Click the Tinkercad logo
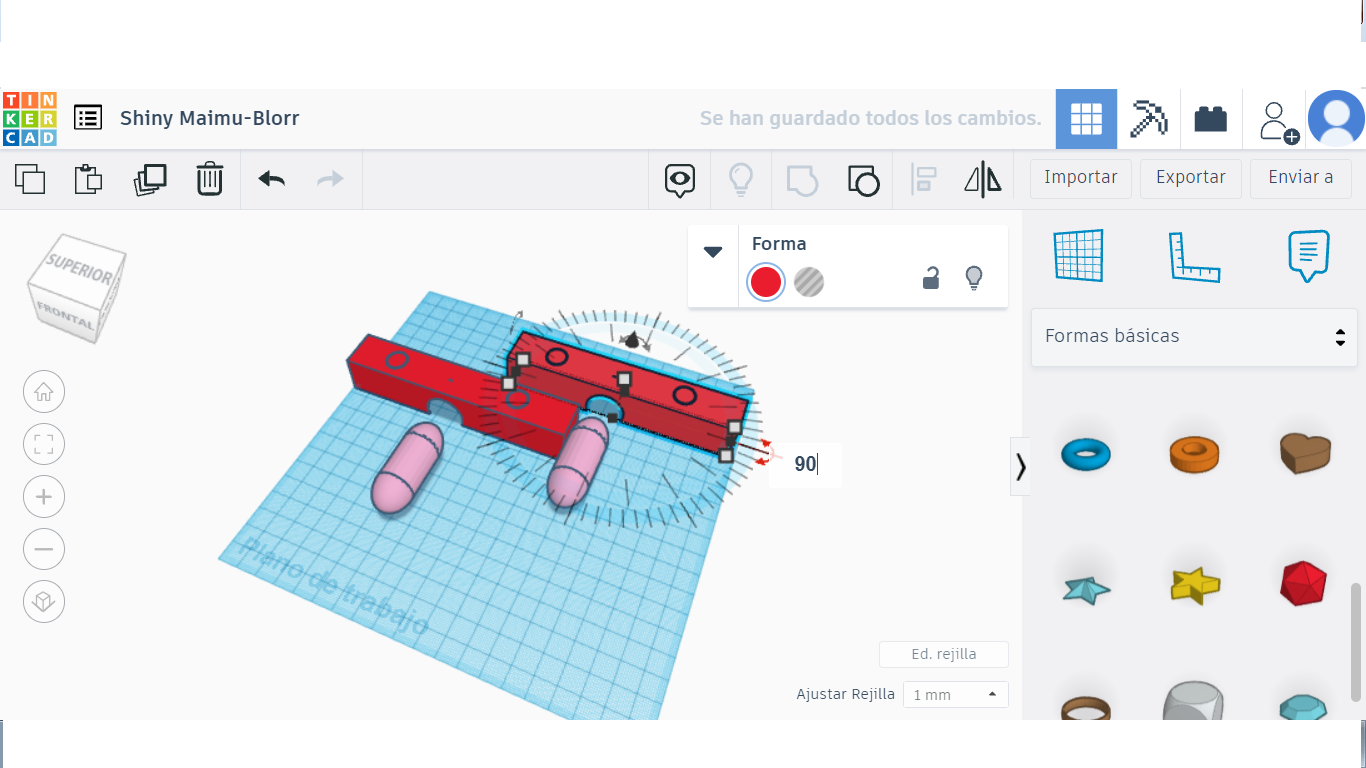Viewport: 1366px width, 768px height. (x=30, y=118)
